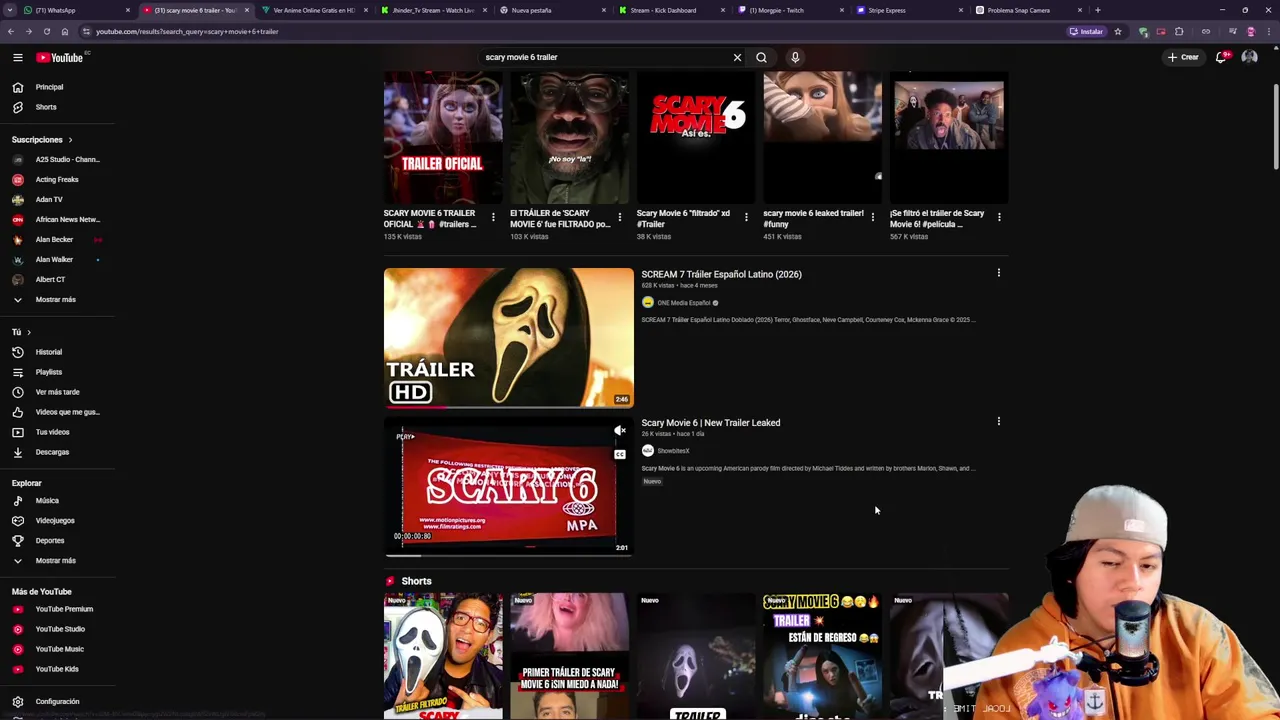Viewport: 1280px width, 720px height.
Task: Open options for leaked trailer #funny short
Action: [x=872, y=217]
